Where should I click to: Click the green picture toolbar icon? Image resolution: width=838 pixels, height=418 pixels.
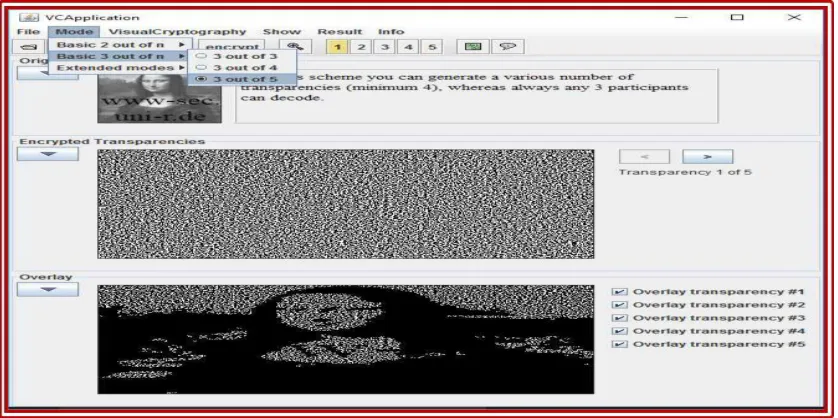[x=473, y=47]
